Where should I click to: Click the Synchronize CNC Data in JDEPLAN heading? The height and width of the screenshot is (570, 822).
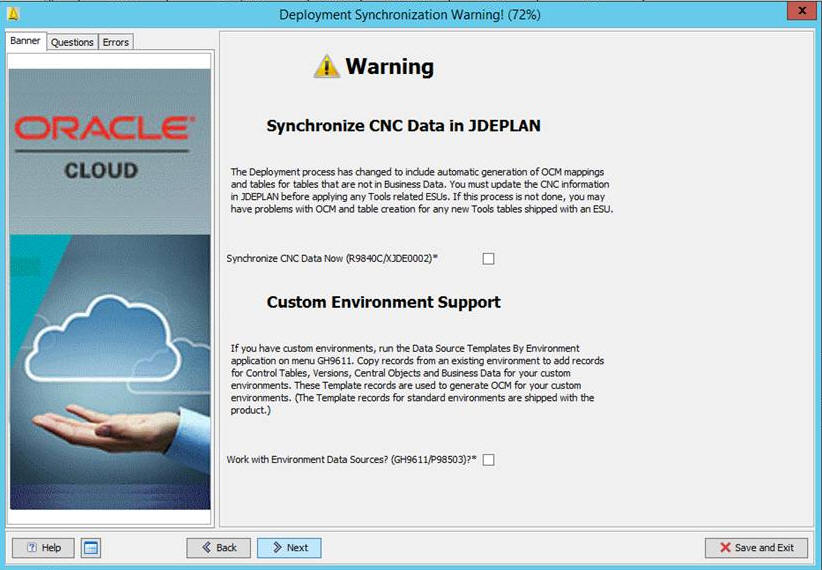403,126
